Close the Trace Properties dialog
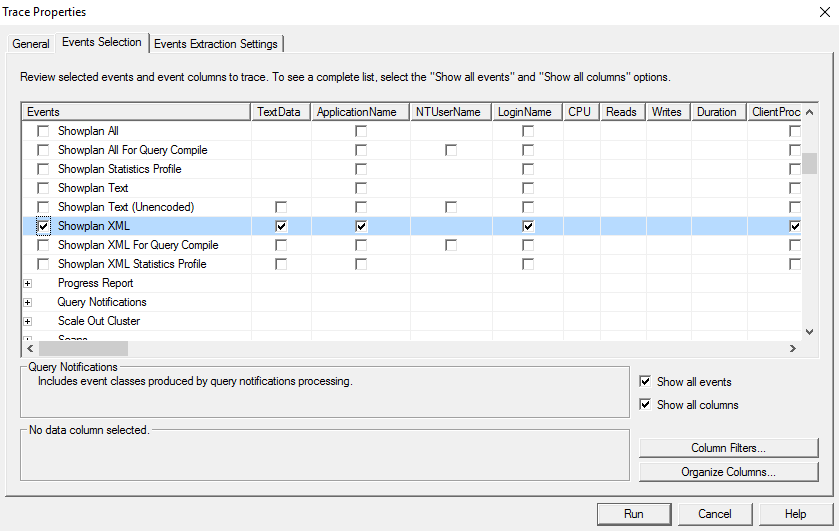 tap(823, 12)
